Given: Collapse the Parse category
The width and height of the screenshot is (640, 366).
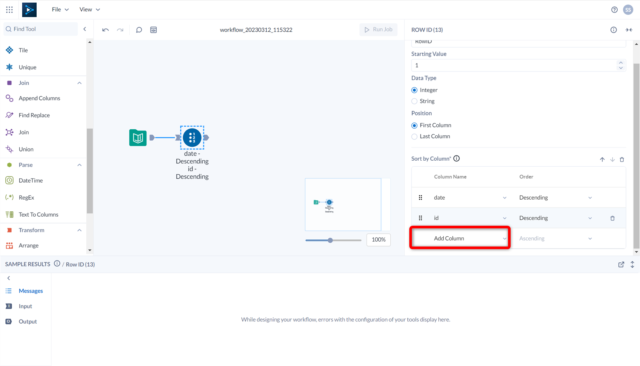Looking at the screenshot, I should [79, 165].
